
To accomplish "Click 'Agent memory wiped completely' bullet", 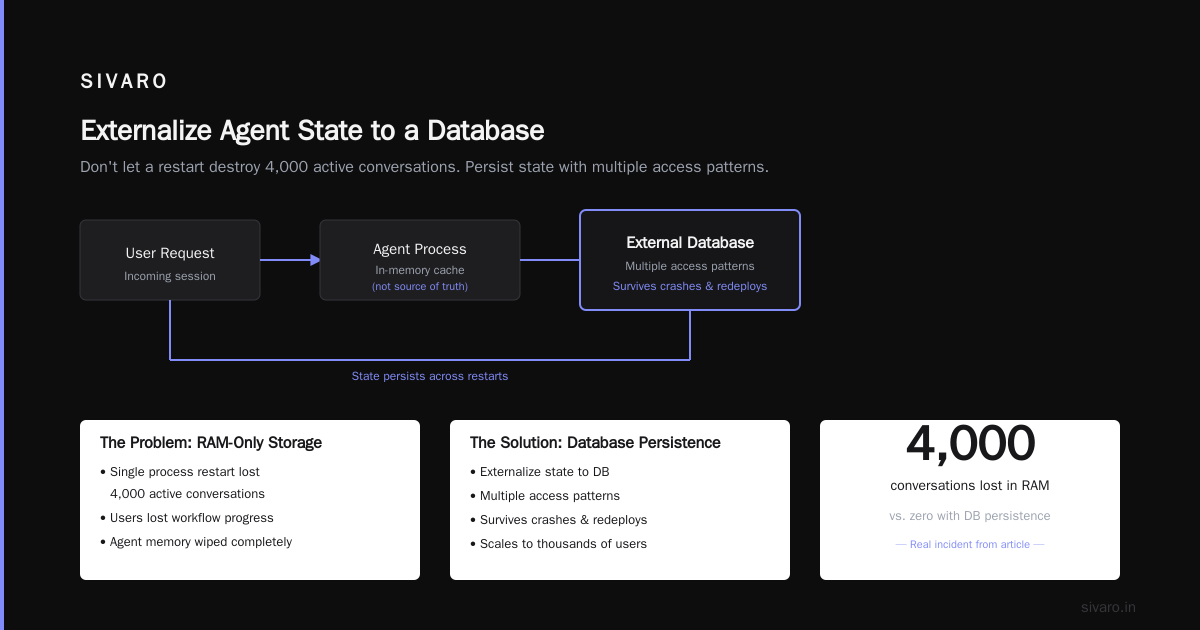I will [196, 542].
